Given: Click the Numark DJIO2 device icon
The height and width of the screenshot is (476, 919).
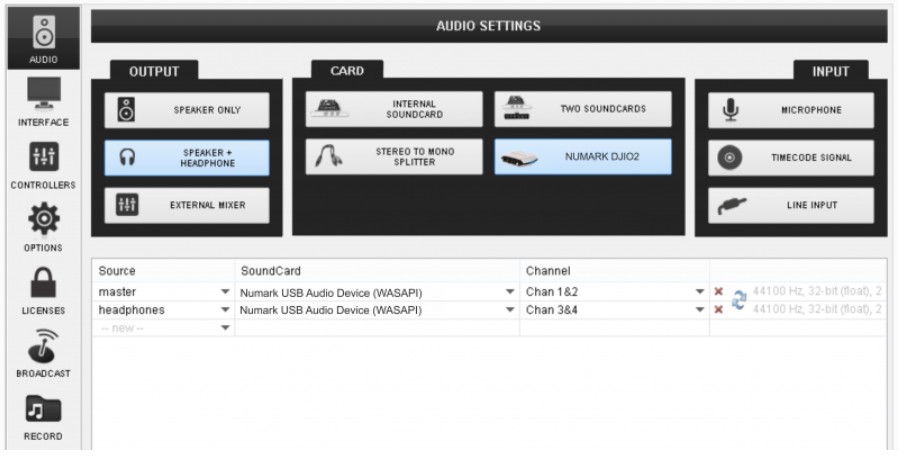Looking at the screenshot, I should pos(519,157).
